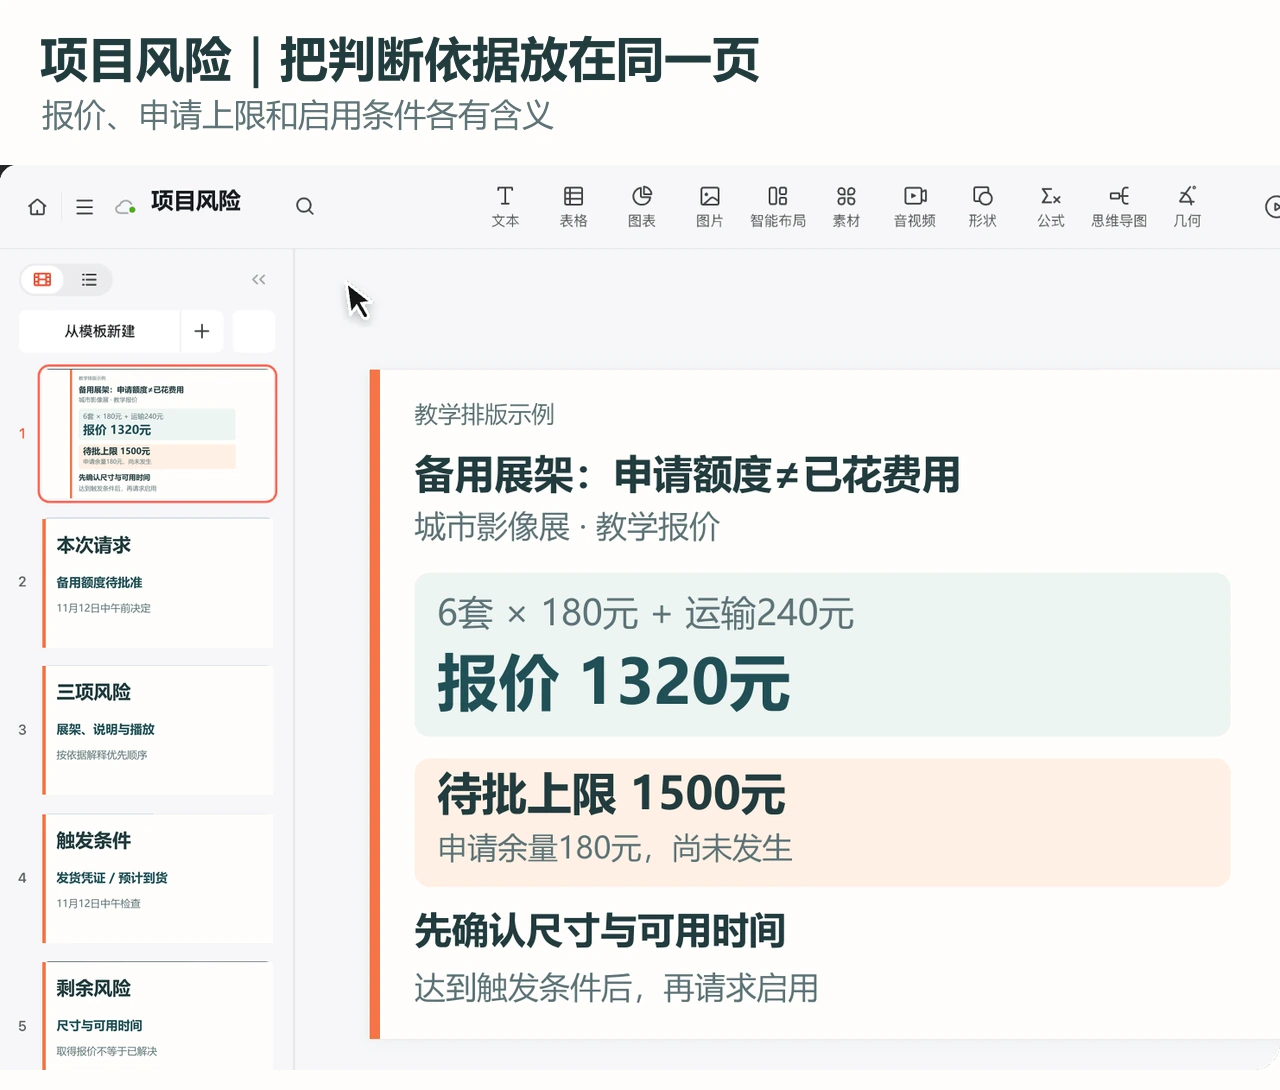Select slide 5 thumbnail 剩余风险
Screen dimensions: 1280x1090
(x=157, y=1016)
